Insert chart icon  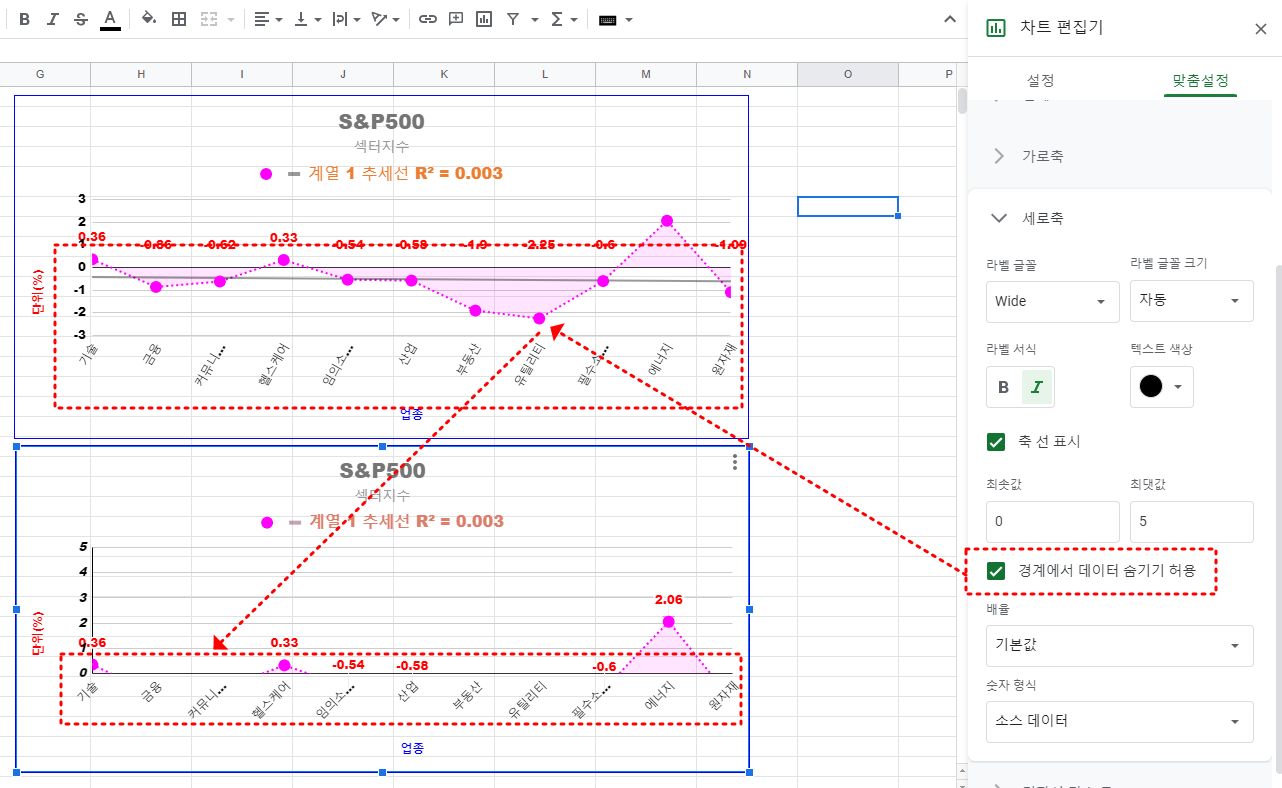pyautogui.click(x=484, y=19)
